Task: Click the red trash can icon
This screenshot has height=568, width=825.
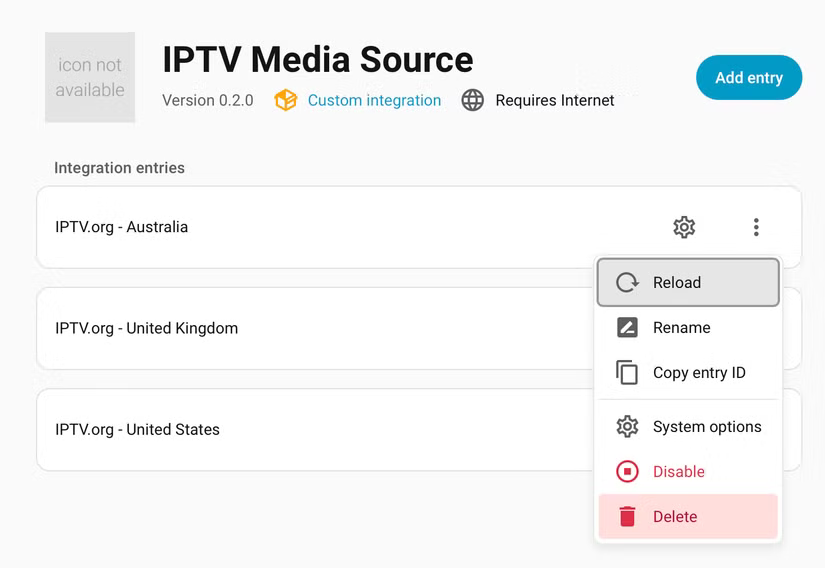Action: tap(627, 517)
